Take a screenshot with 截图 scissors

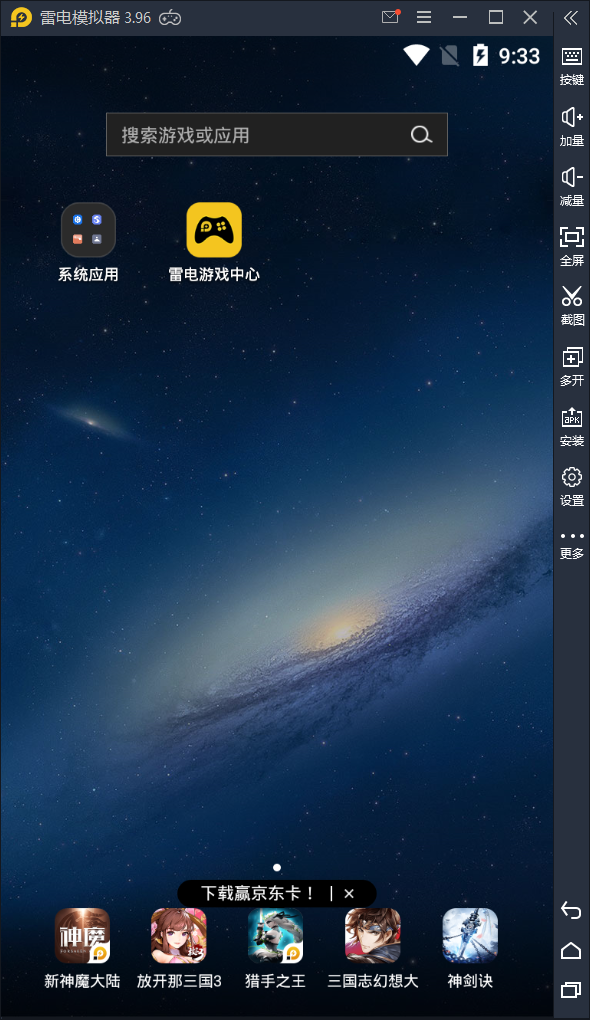click(572, 305)
